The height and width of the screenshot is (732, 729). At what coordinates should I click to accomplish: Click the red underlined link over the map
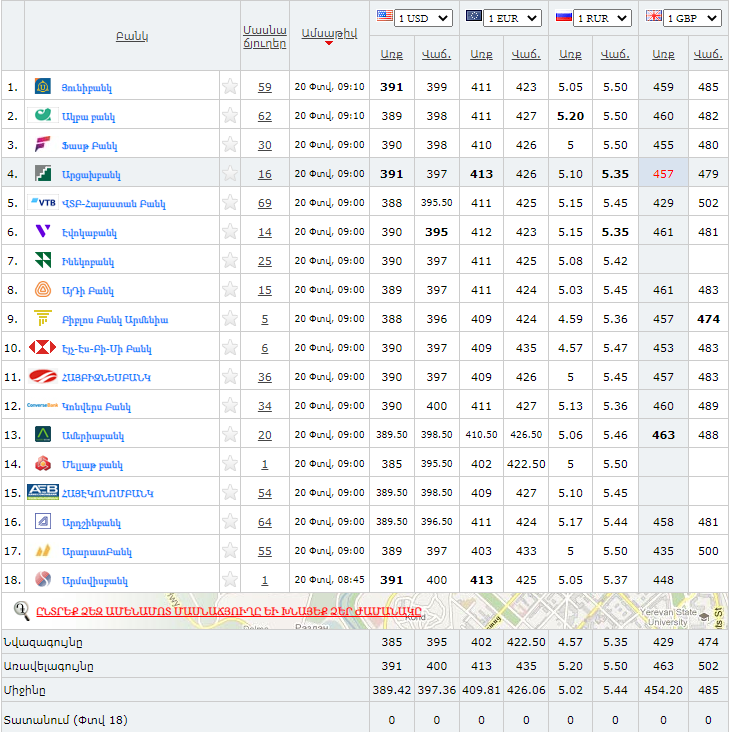229,611
